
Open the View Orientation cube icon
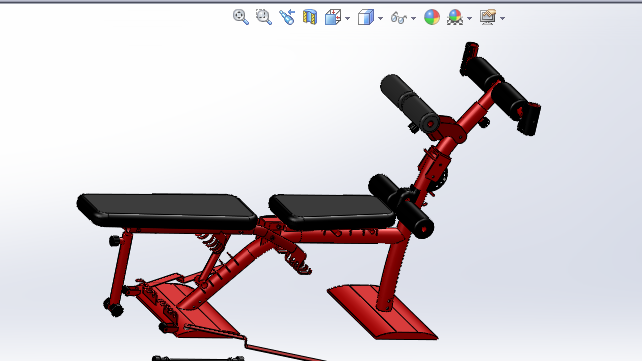click(333, 18)
